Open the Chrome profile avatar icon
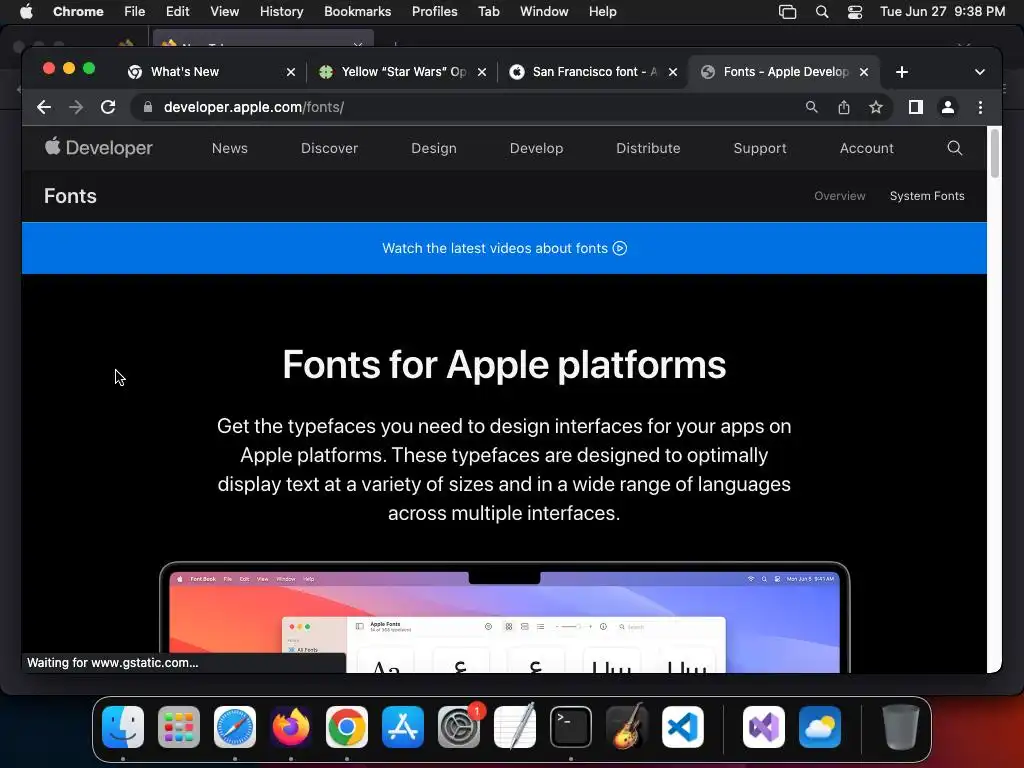 (x=948, y=107)
